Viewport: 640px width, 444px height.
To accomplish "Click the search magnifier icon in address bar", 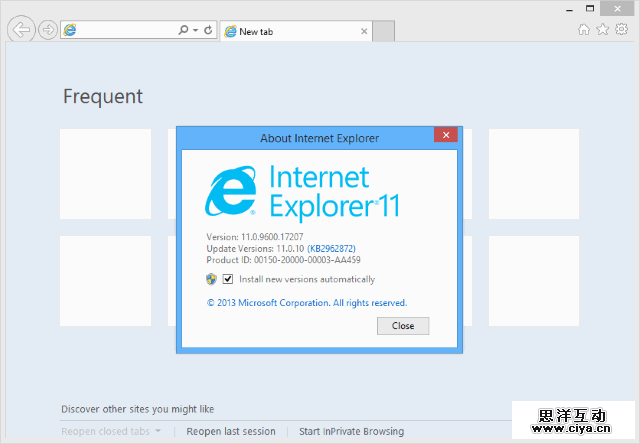I will coord(183,30).
